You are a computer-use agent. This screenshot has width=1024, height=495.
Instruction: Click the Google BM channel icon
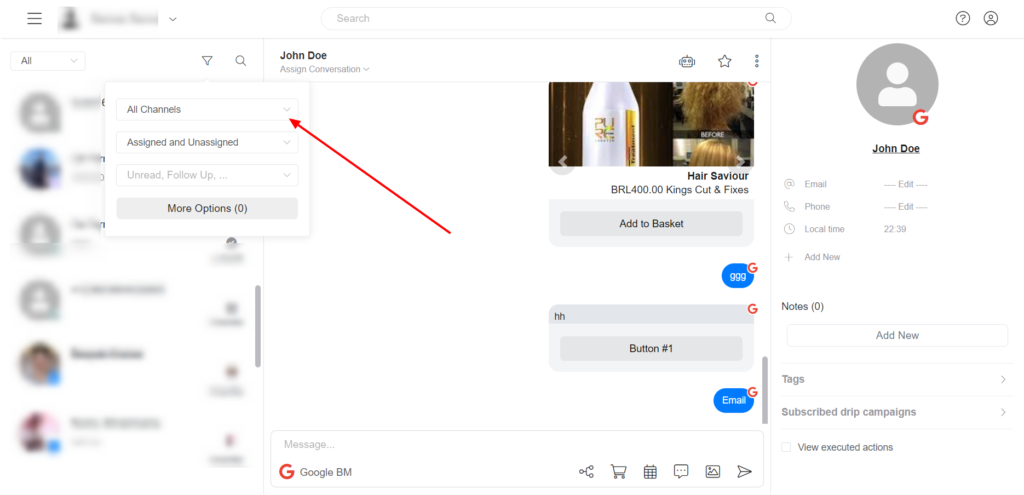pyautogui.click(x=287, y=471)
